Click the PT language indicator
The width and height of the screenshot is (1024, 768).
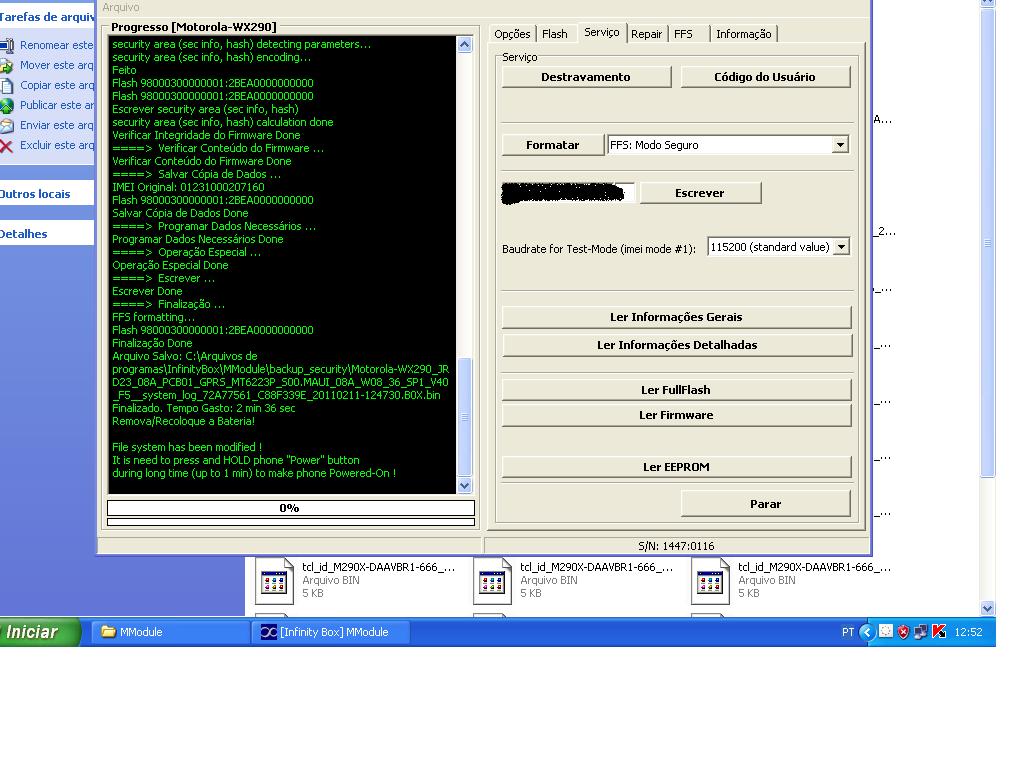coord(848,632)
